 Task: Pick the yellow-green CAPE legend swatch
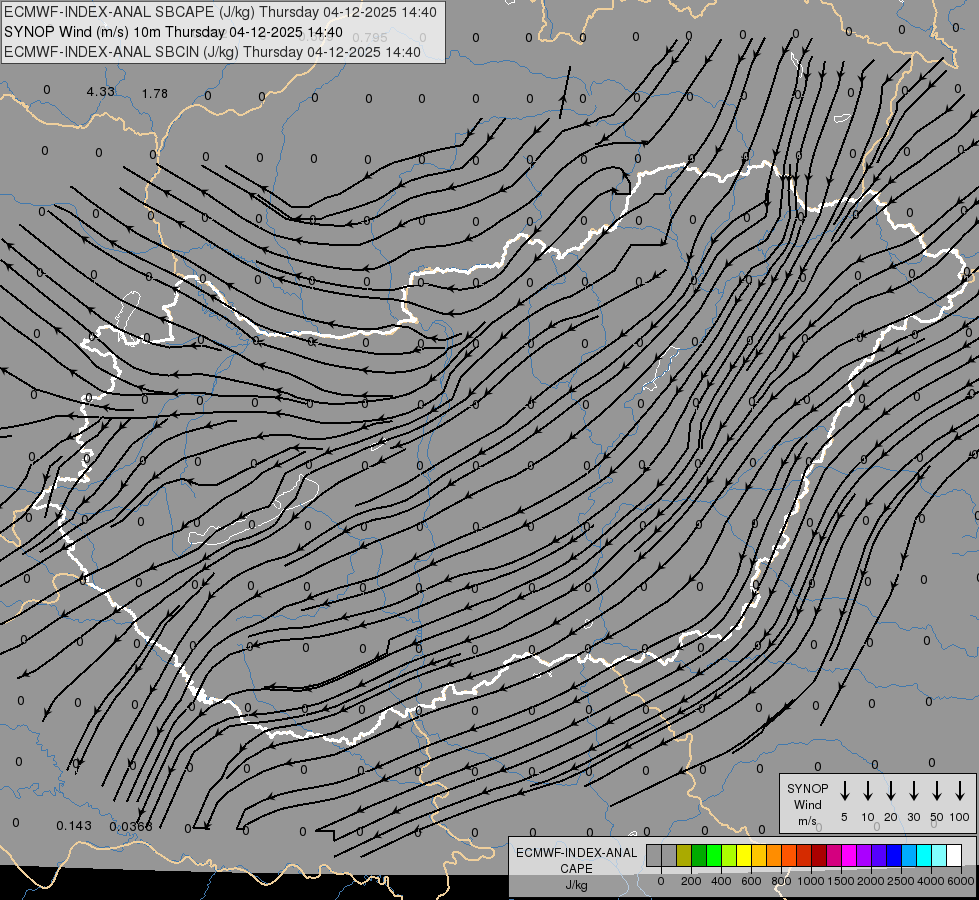[729, 855]
